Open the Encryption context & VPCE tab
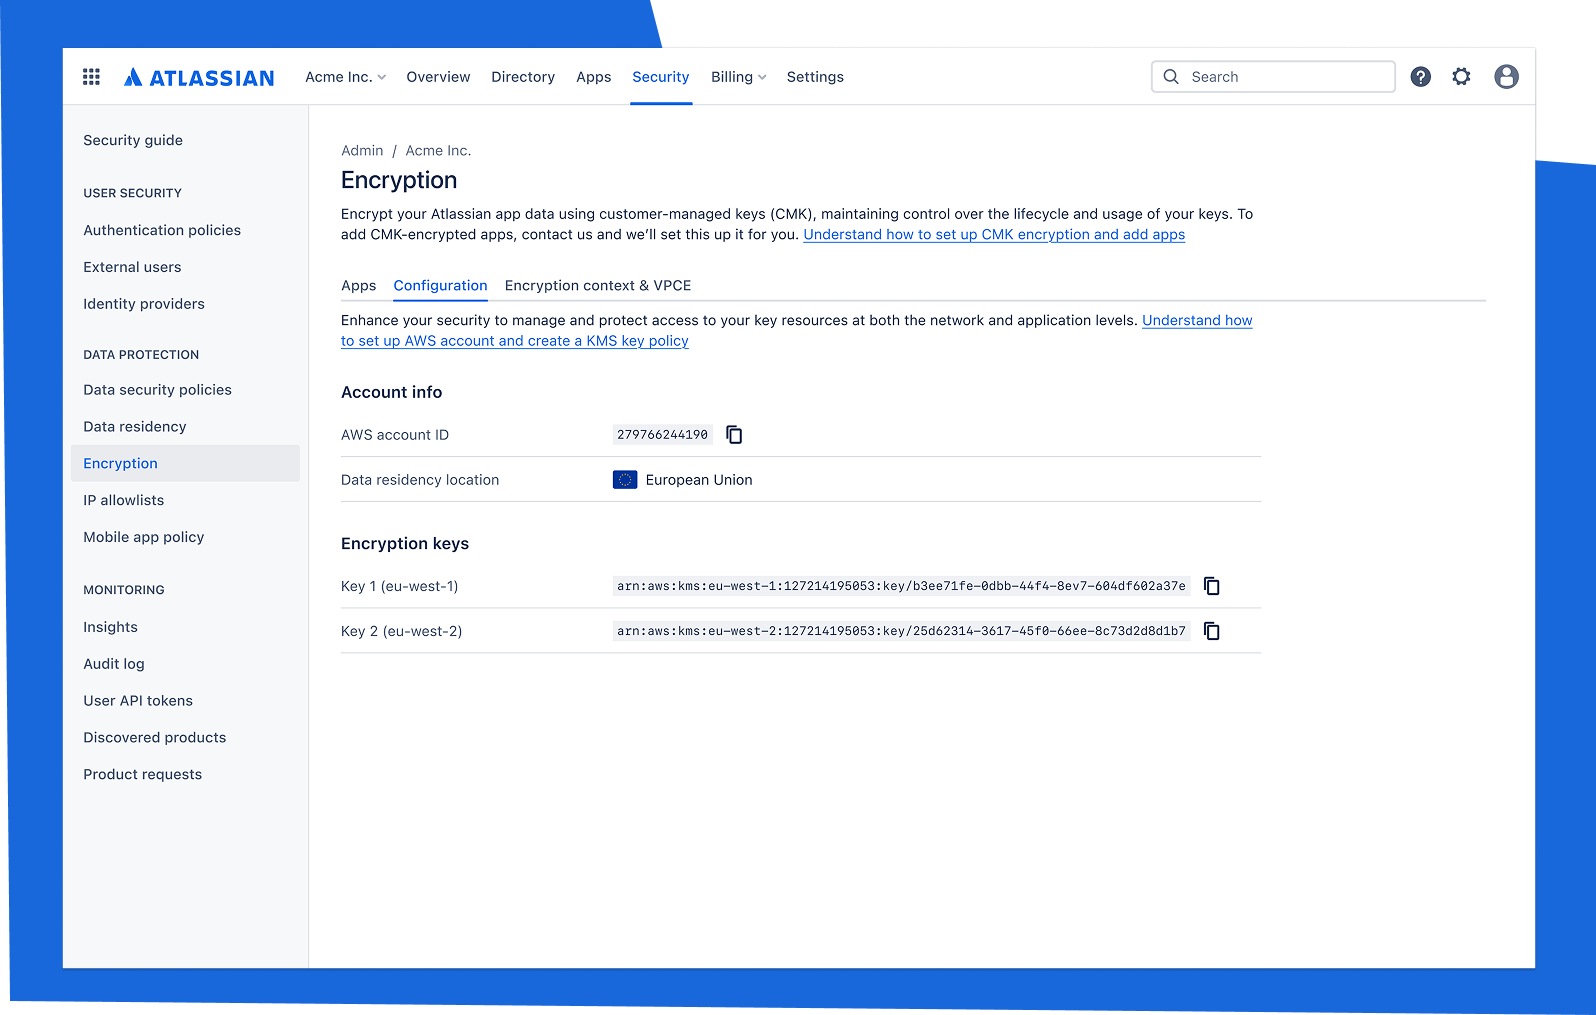1596x1015 pixels. pos(597,286)
